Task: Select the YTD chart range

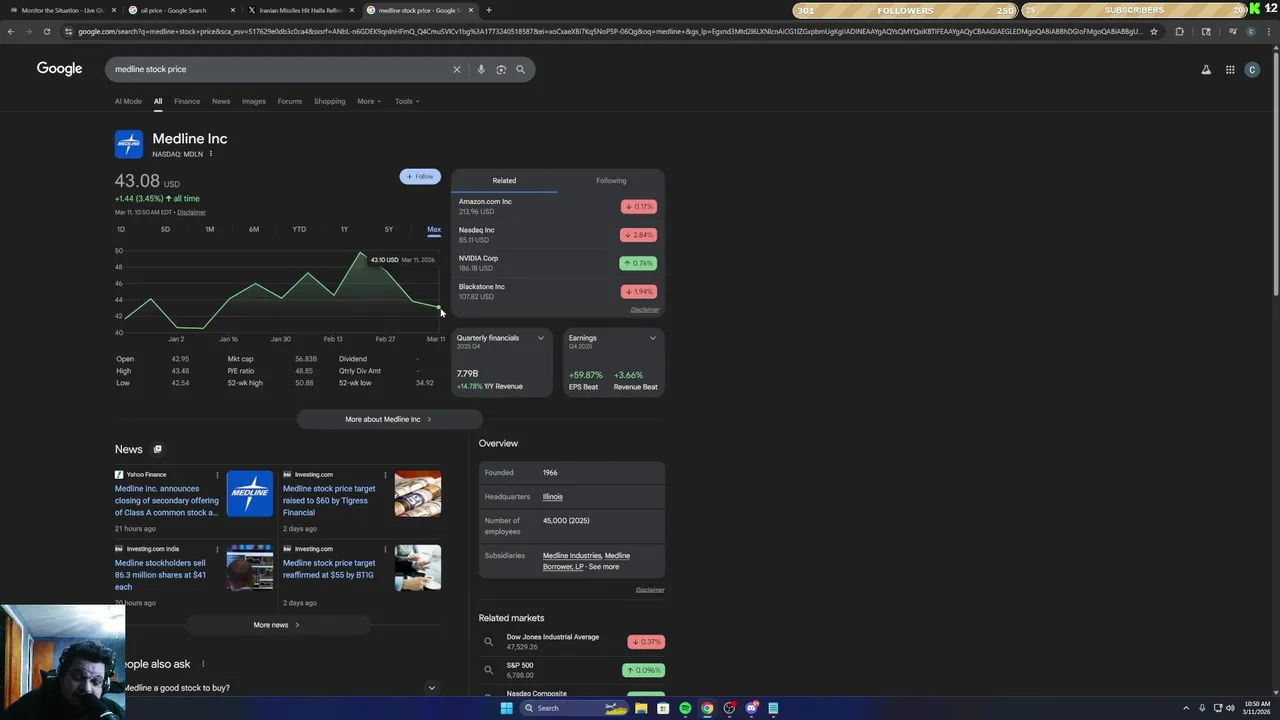Action: click(x=299, y=229)
